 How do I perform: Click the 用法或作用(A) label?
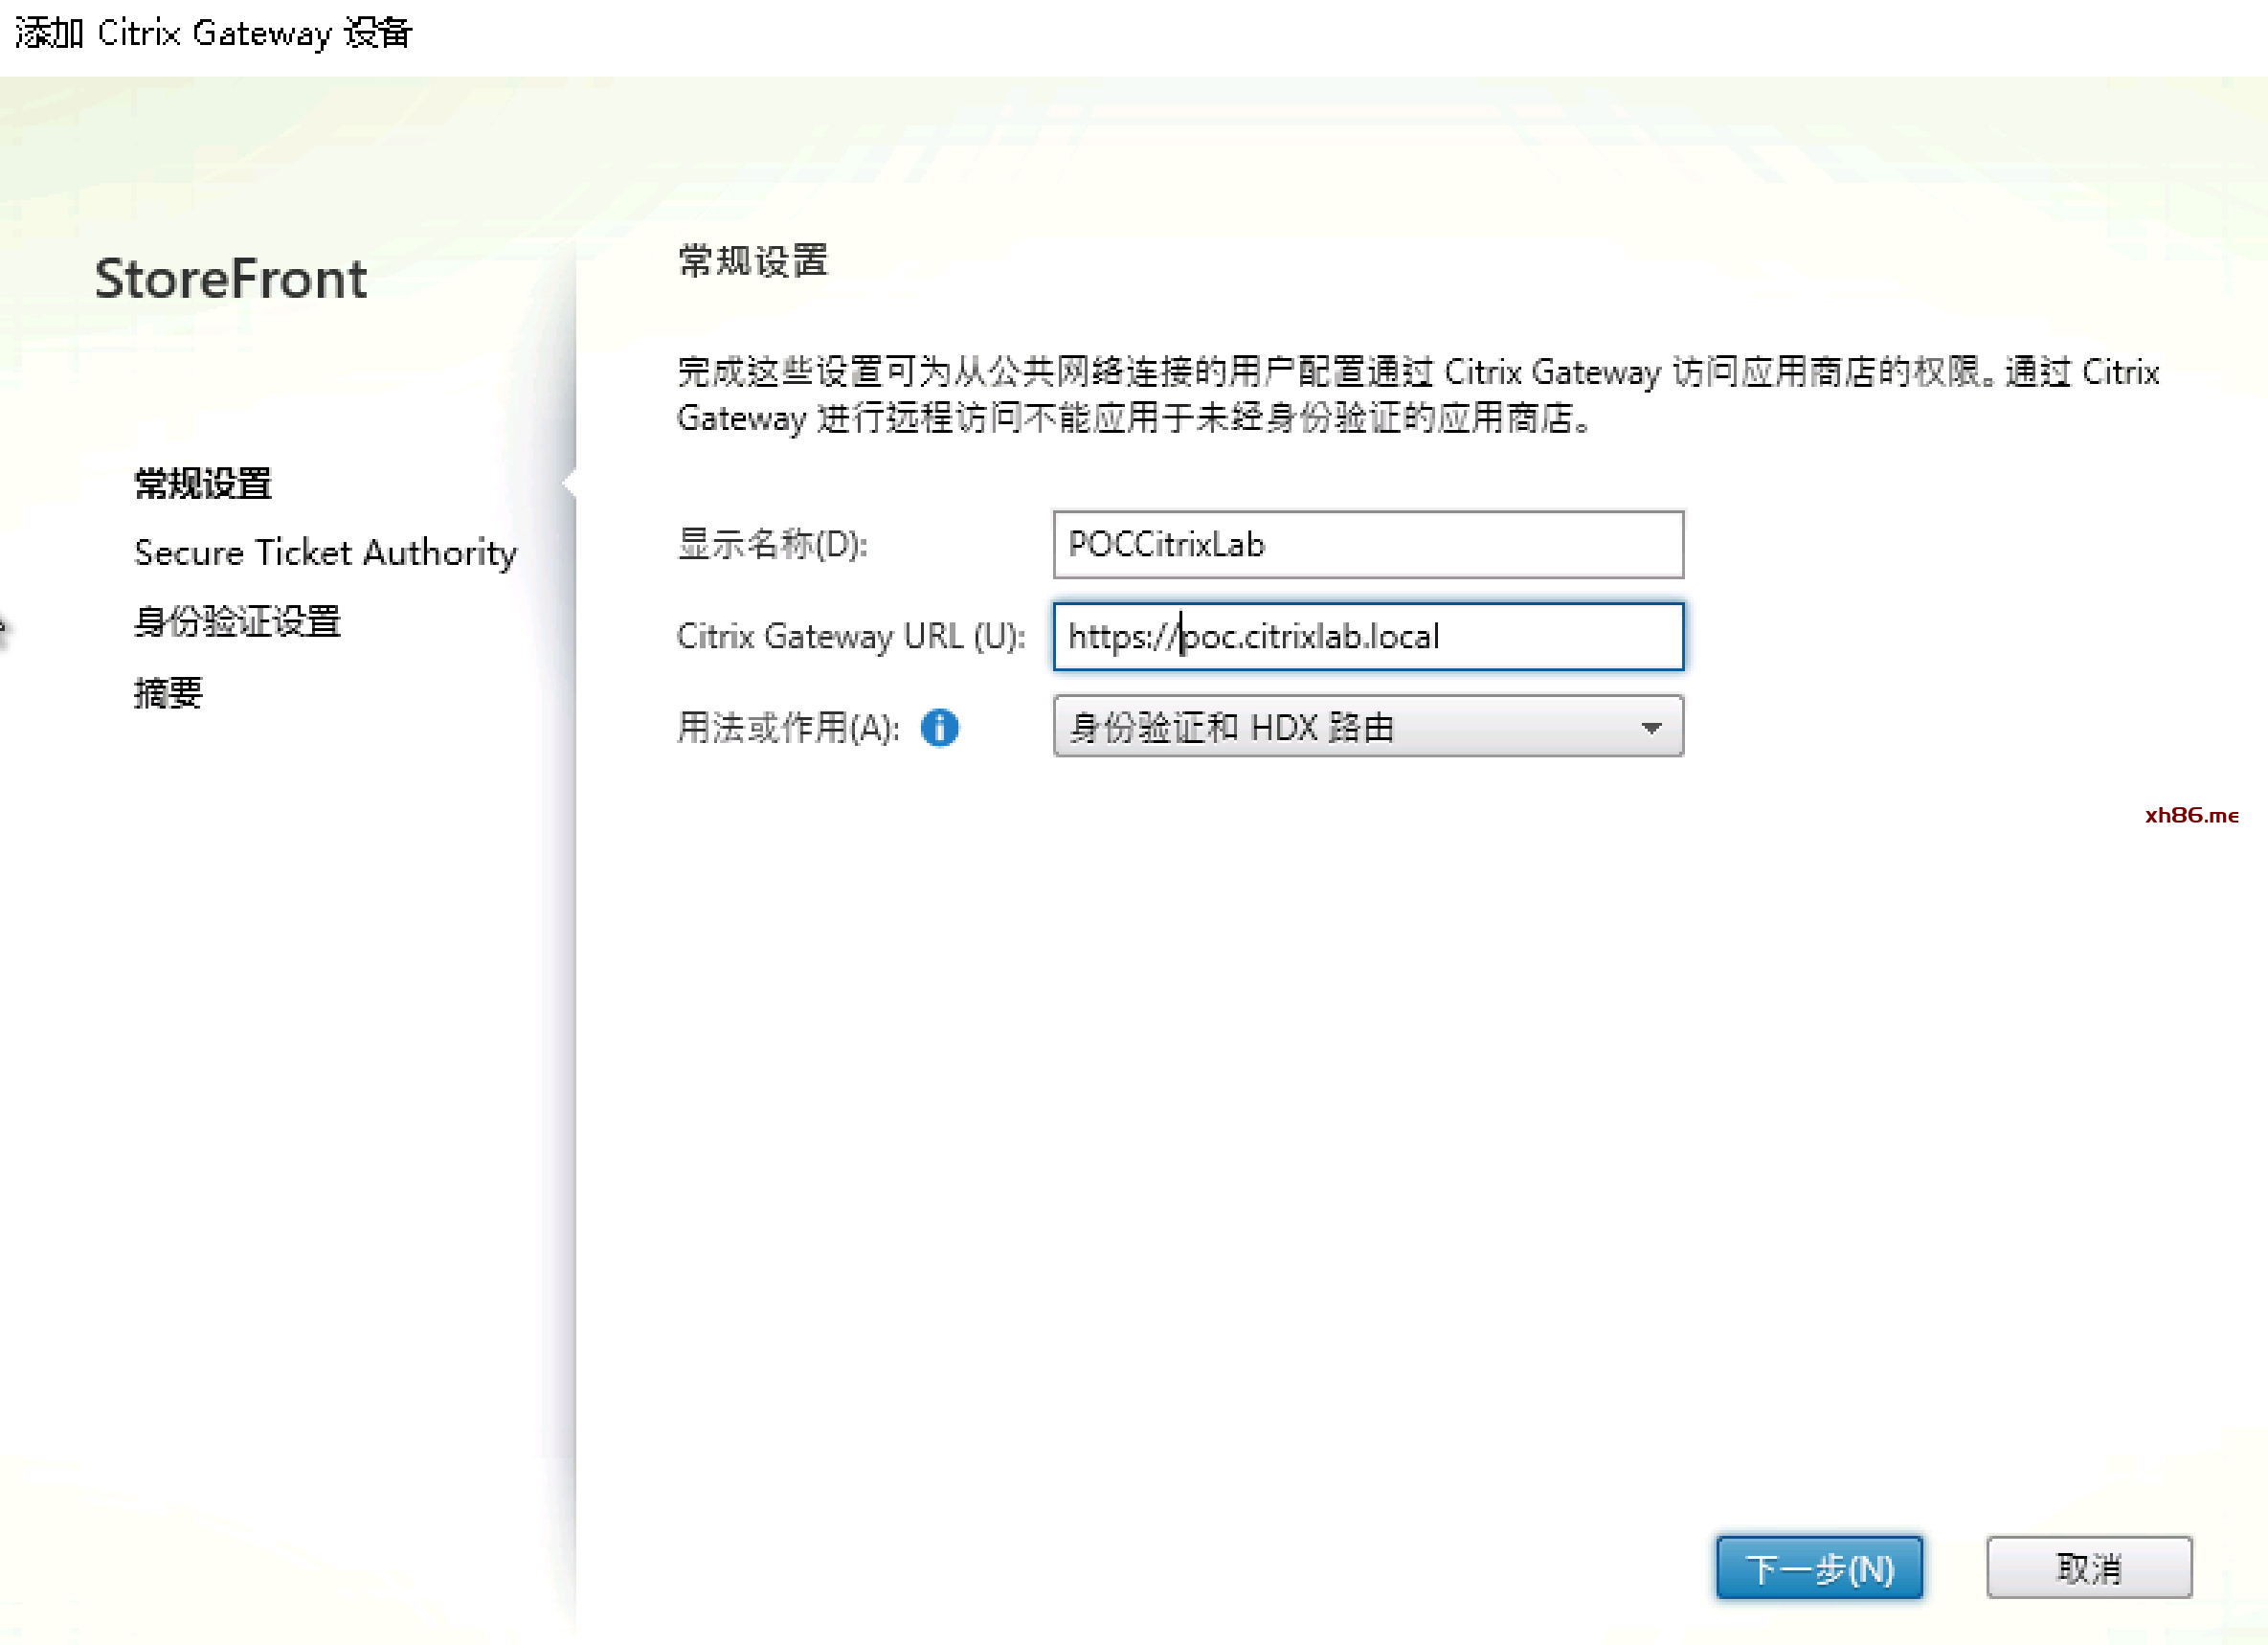[788, 727]
